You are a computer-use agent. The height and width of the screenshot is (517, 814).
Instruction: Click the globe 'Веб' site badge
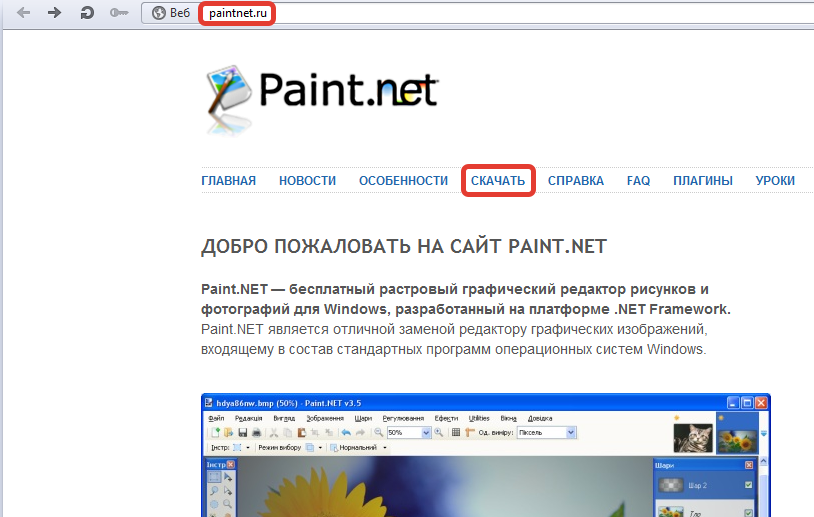(170, 13)
